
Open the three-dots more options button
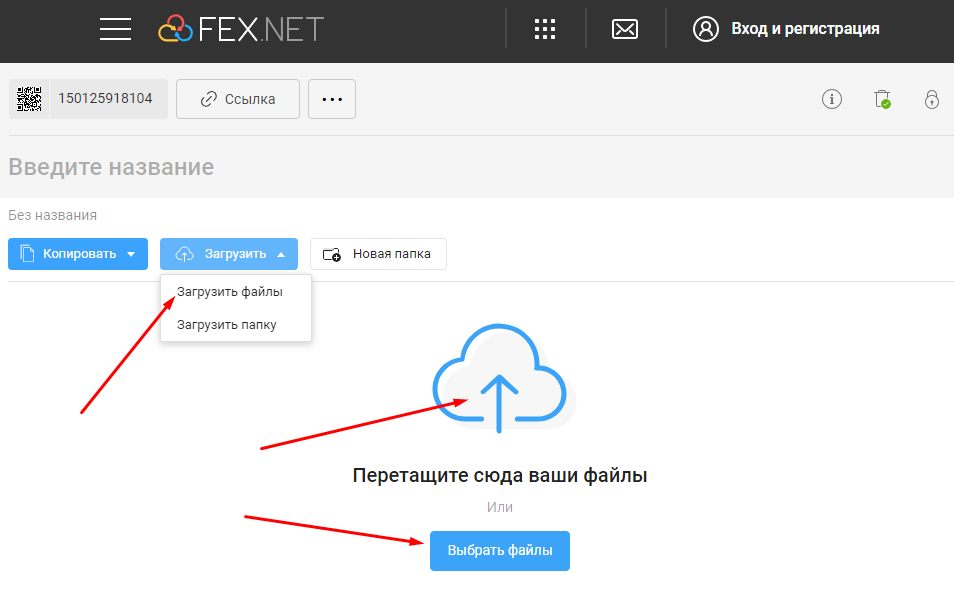click(x=332, y=99)
